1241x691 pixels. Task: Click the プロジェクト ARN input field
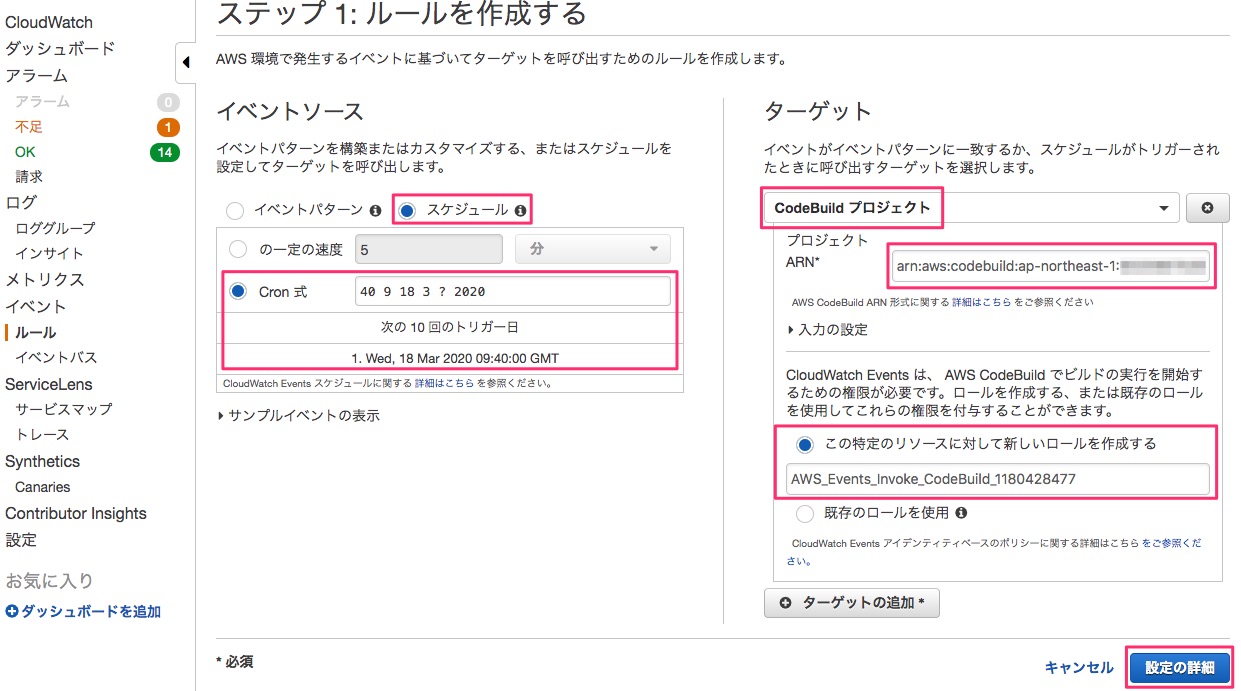pos(1053,265)
